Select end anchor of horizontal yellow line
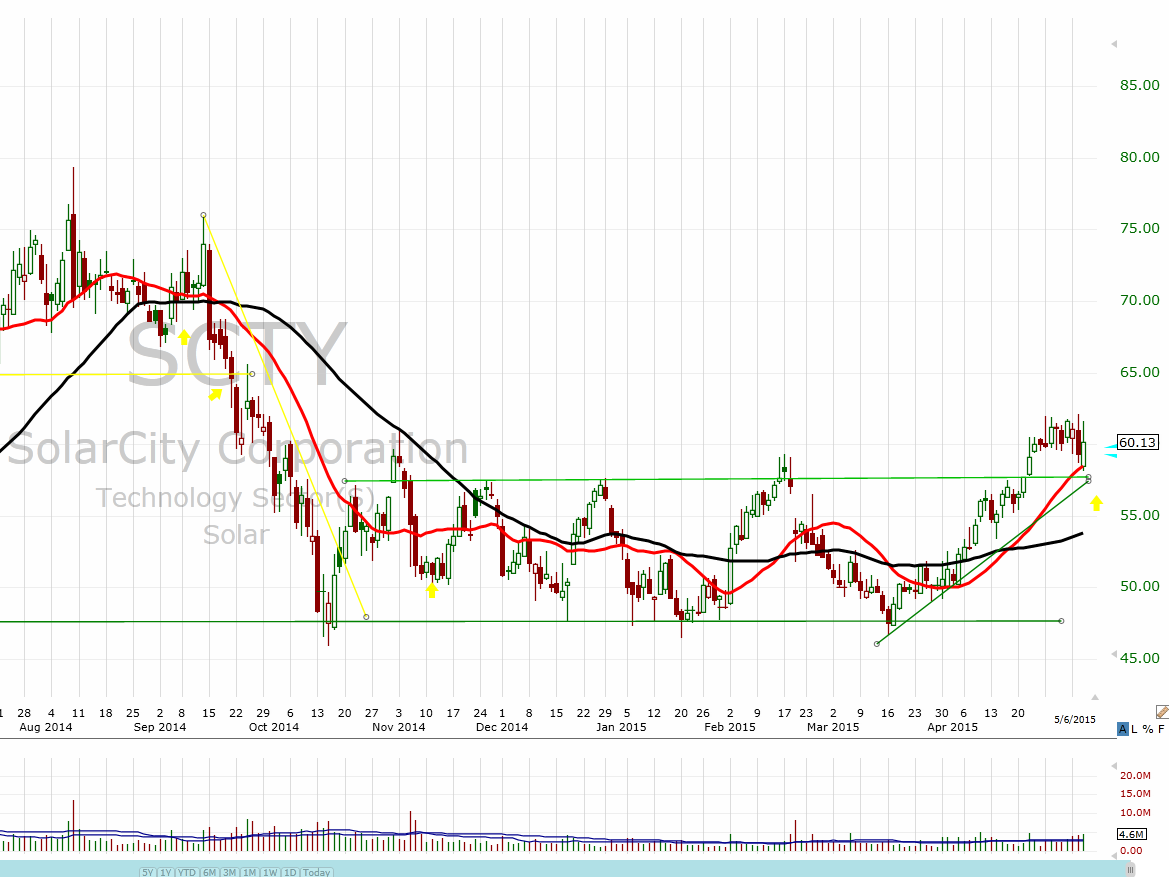The height and width of the screenshot is (877, 1169). [252, 374]
